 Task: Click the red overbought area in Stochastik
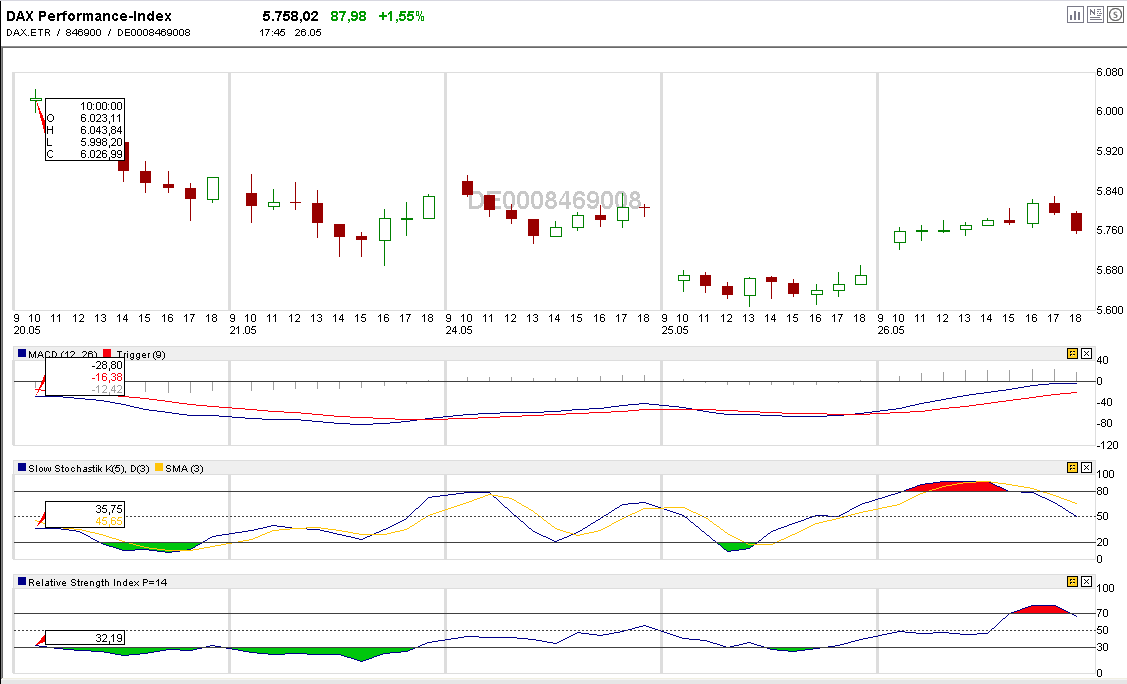tap(956, 486)
